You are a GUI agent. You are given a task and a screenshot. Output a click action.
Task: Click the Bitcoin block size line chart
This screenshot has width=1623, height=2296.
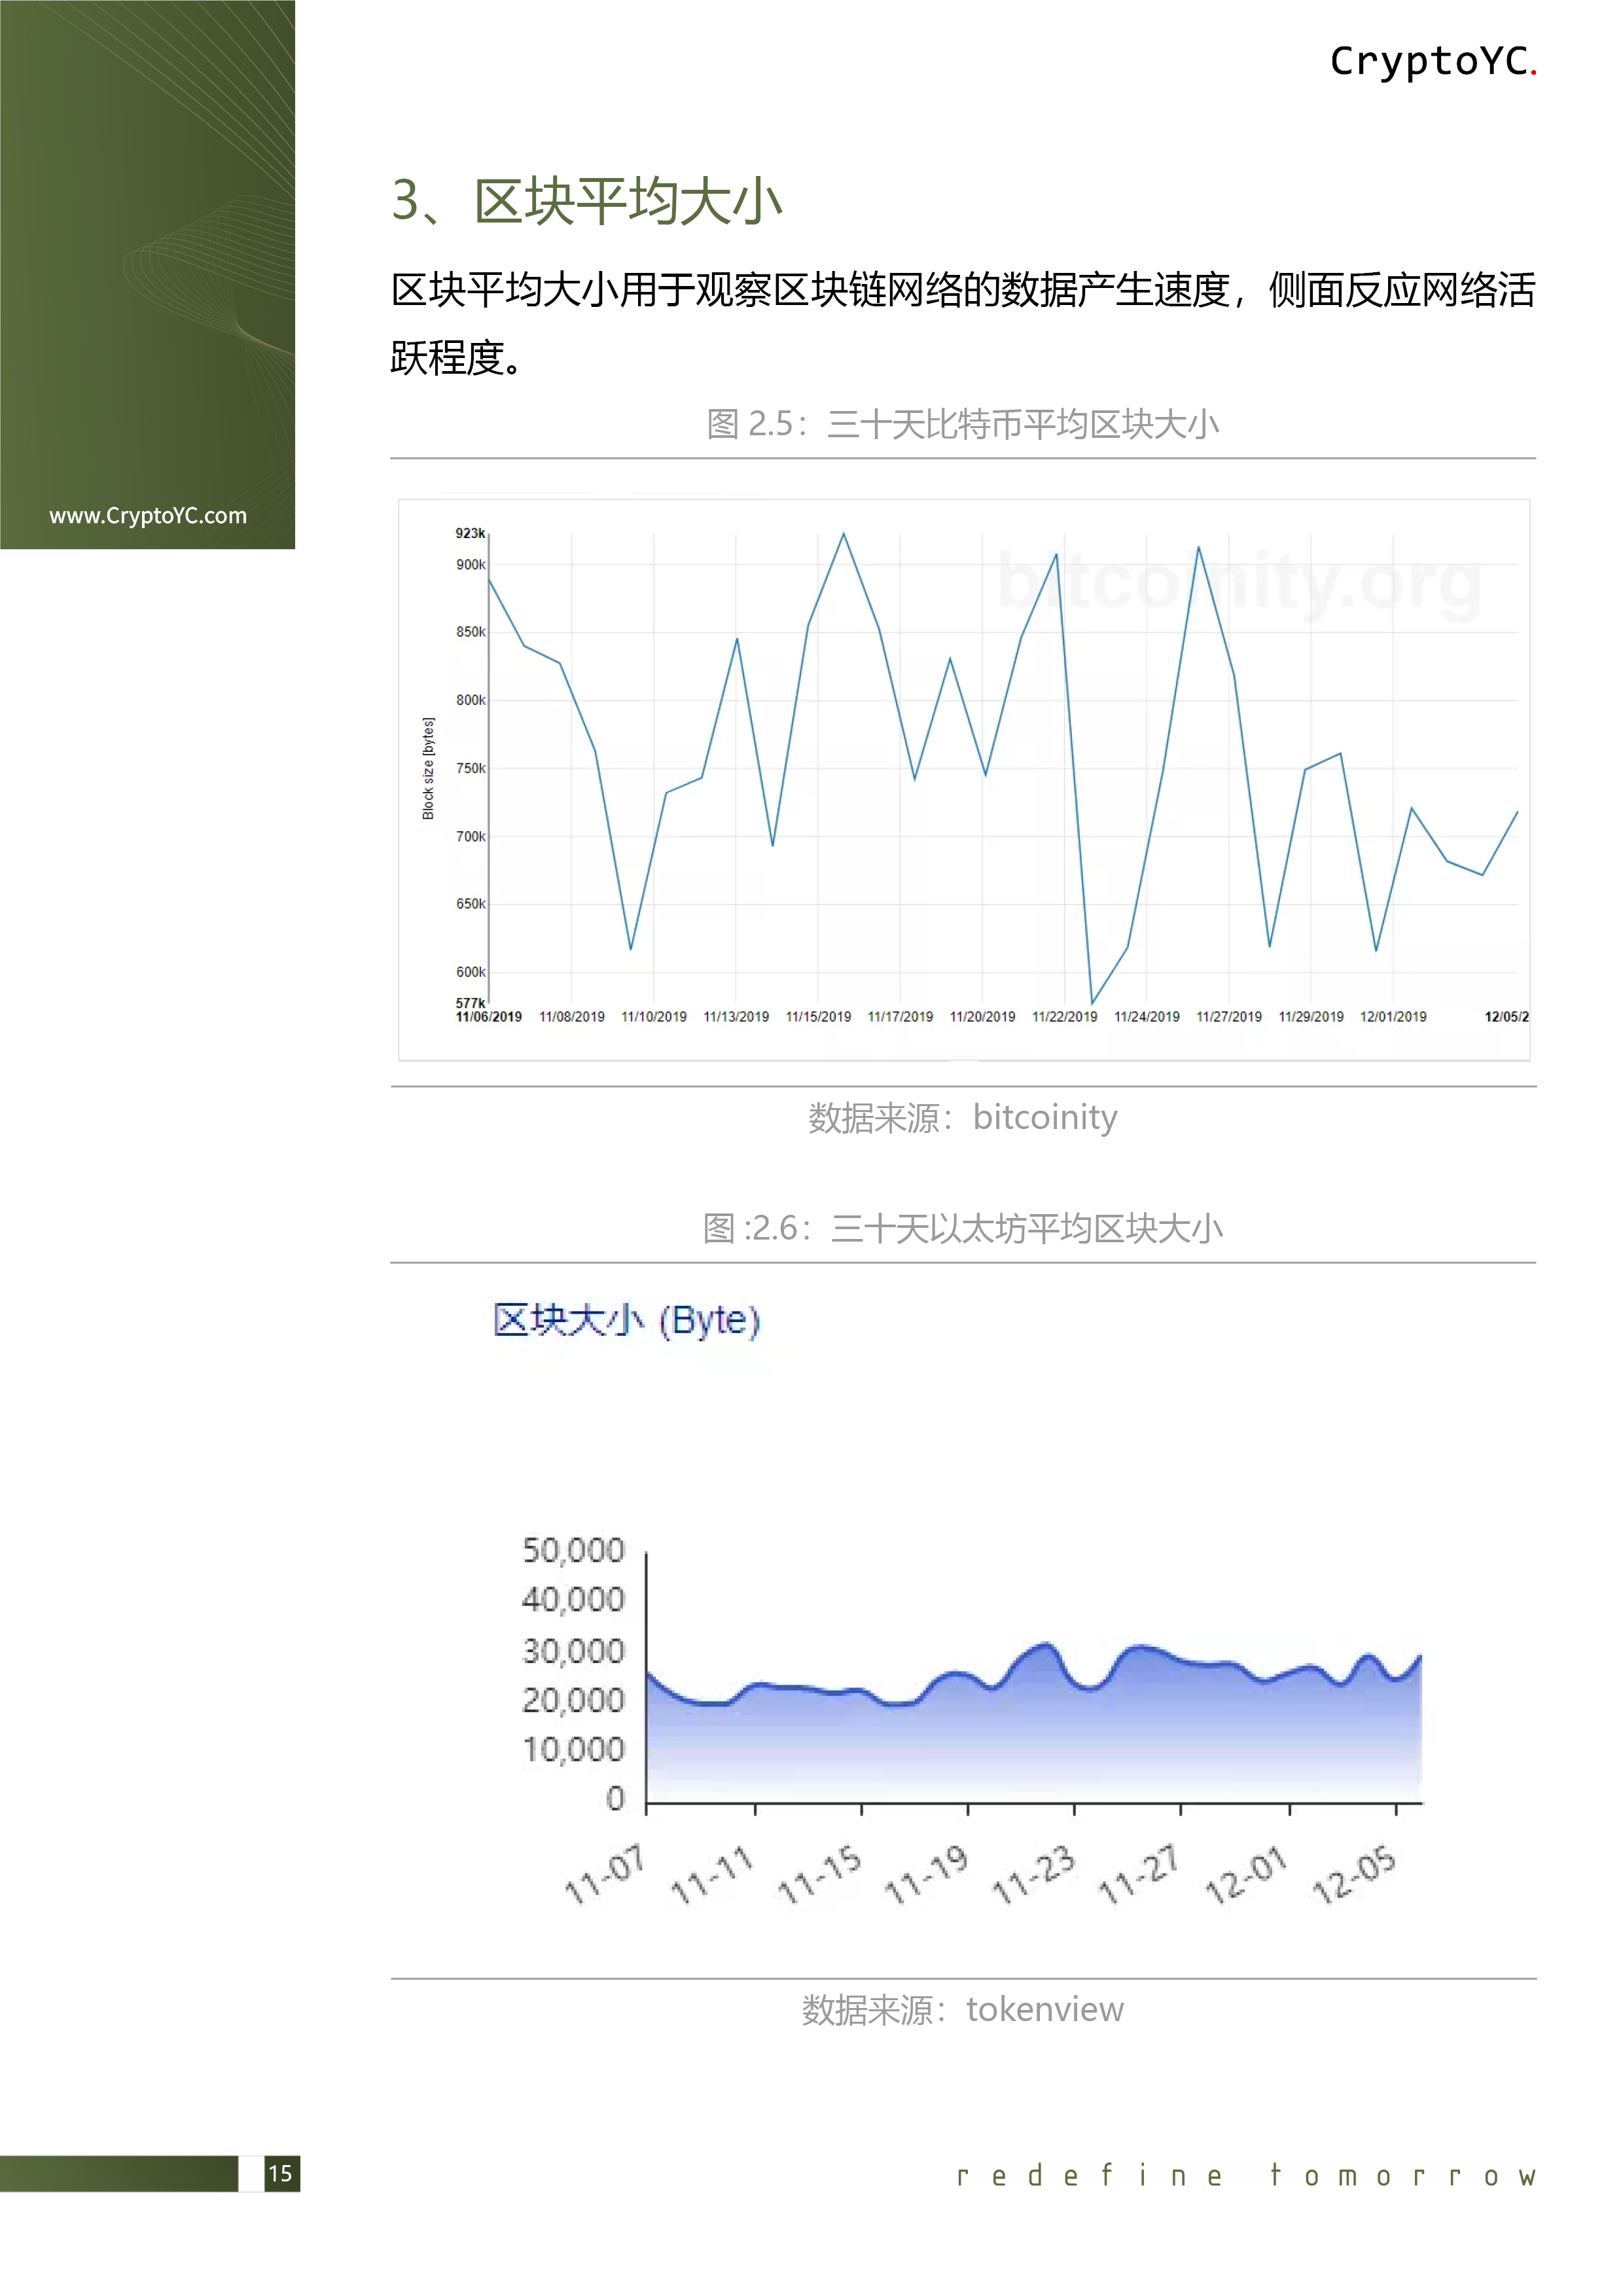(x=964, y=779)
